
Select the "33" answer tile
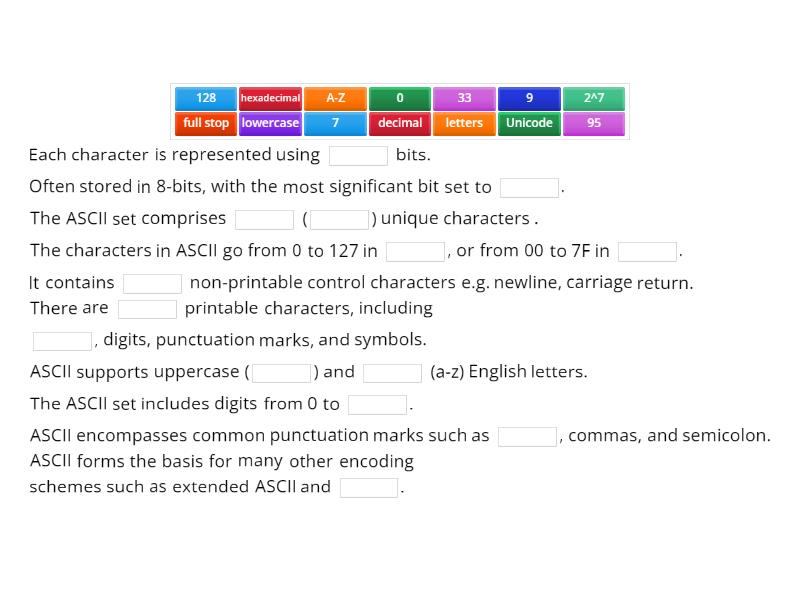(464, 98)
